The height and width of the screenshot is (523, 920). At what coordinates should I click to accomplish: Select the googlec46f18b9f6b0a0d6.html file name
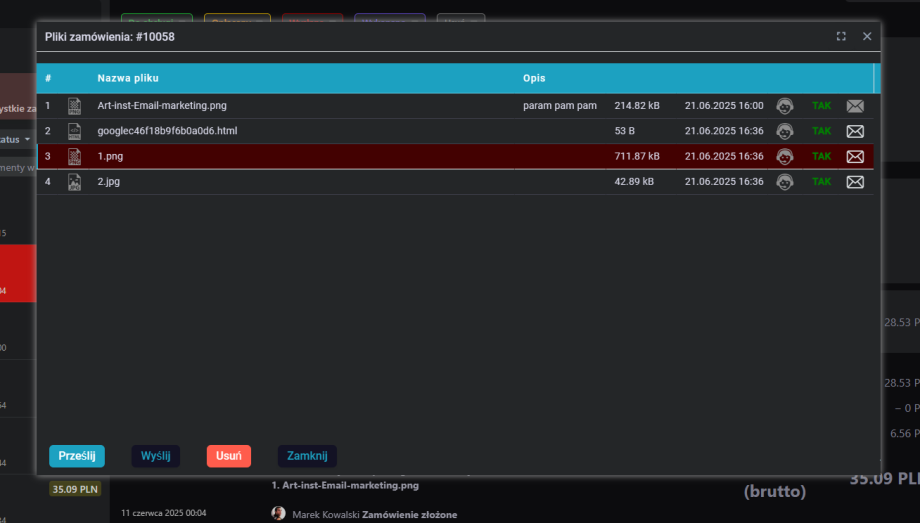click(167, 131)
